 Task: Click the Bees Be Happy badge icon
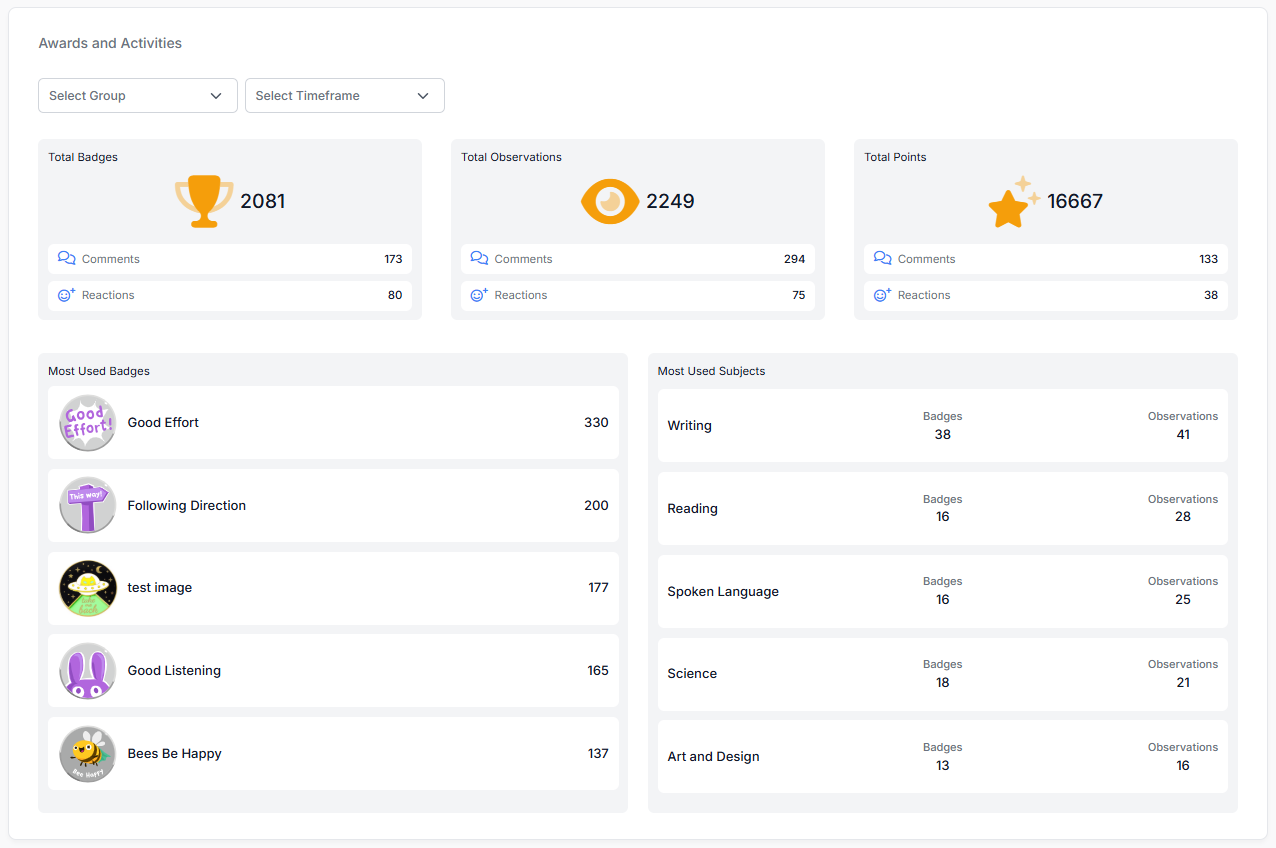click(88, 754)
